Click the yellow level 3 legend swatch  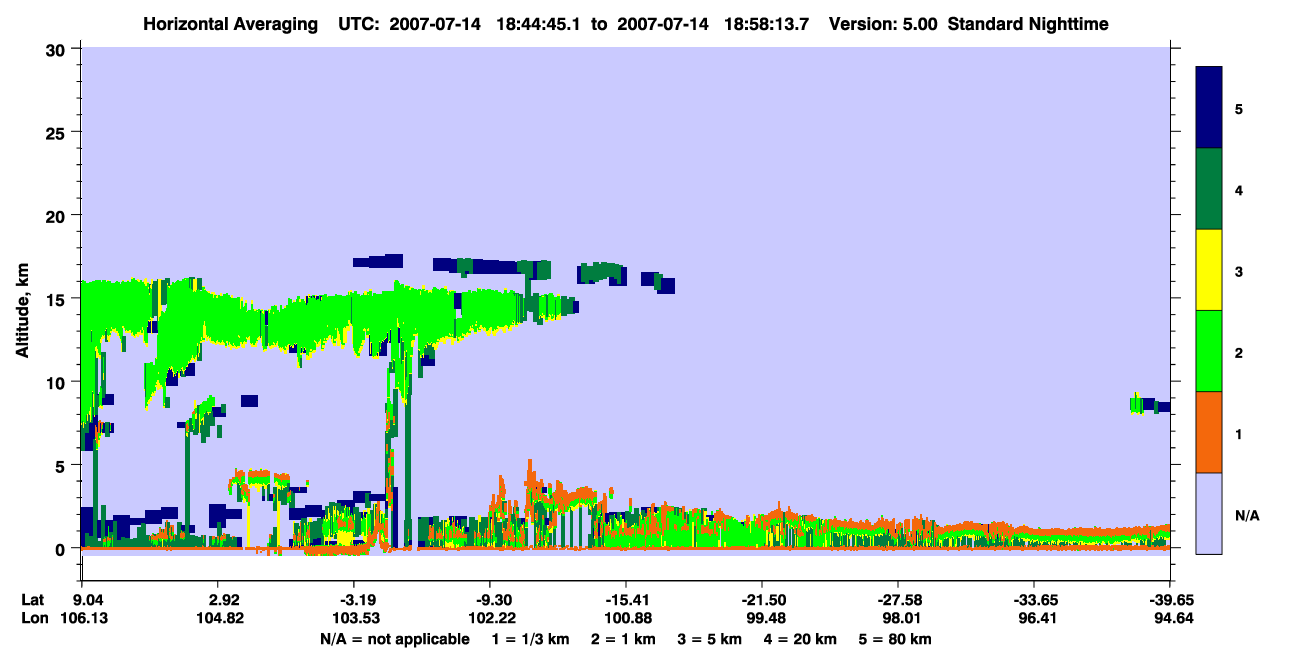tap(1209, 270)
